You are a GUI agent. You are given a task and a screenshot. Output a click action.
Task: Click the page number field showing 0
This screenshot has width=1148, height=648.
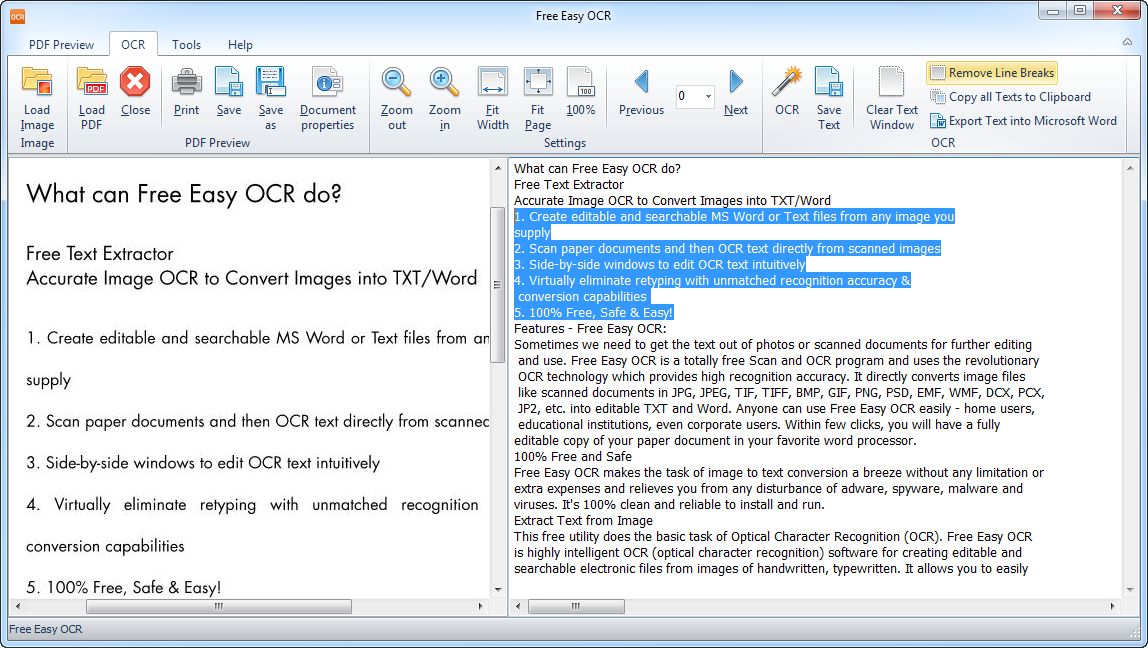[688, 96]
